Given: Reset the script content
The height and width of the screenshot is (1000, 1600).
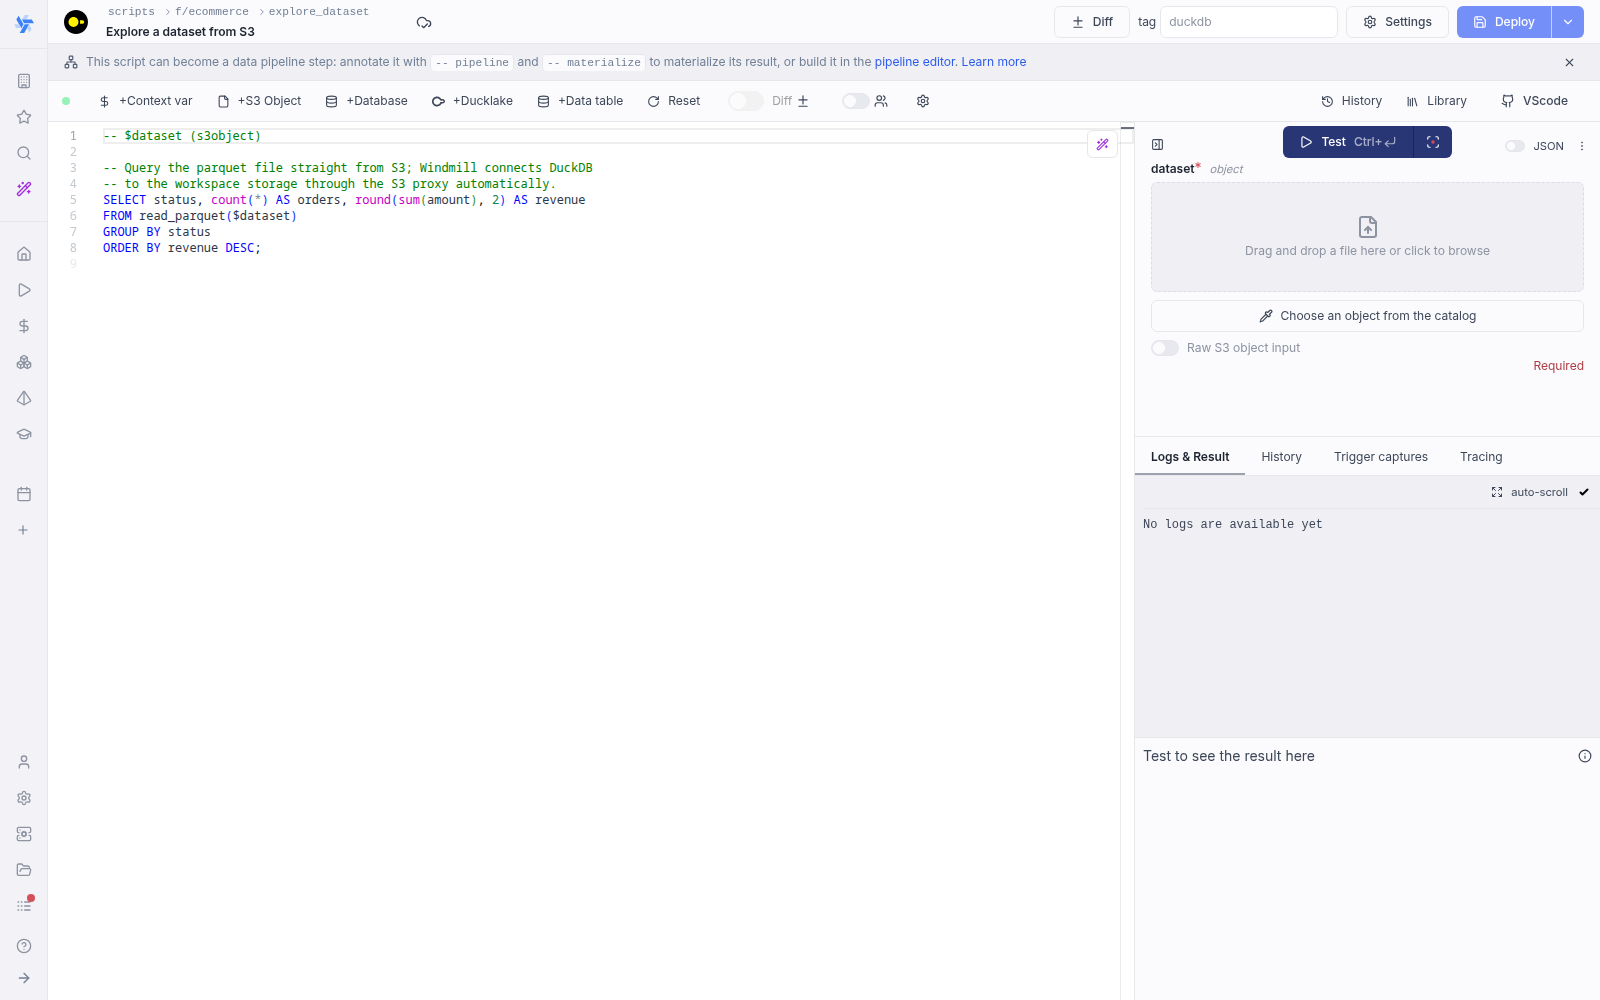Looking at the screenshot, I should click(x=674, y=101).
